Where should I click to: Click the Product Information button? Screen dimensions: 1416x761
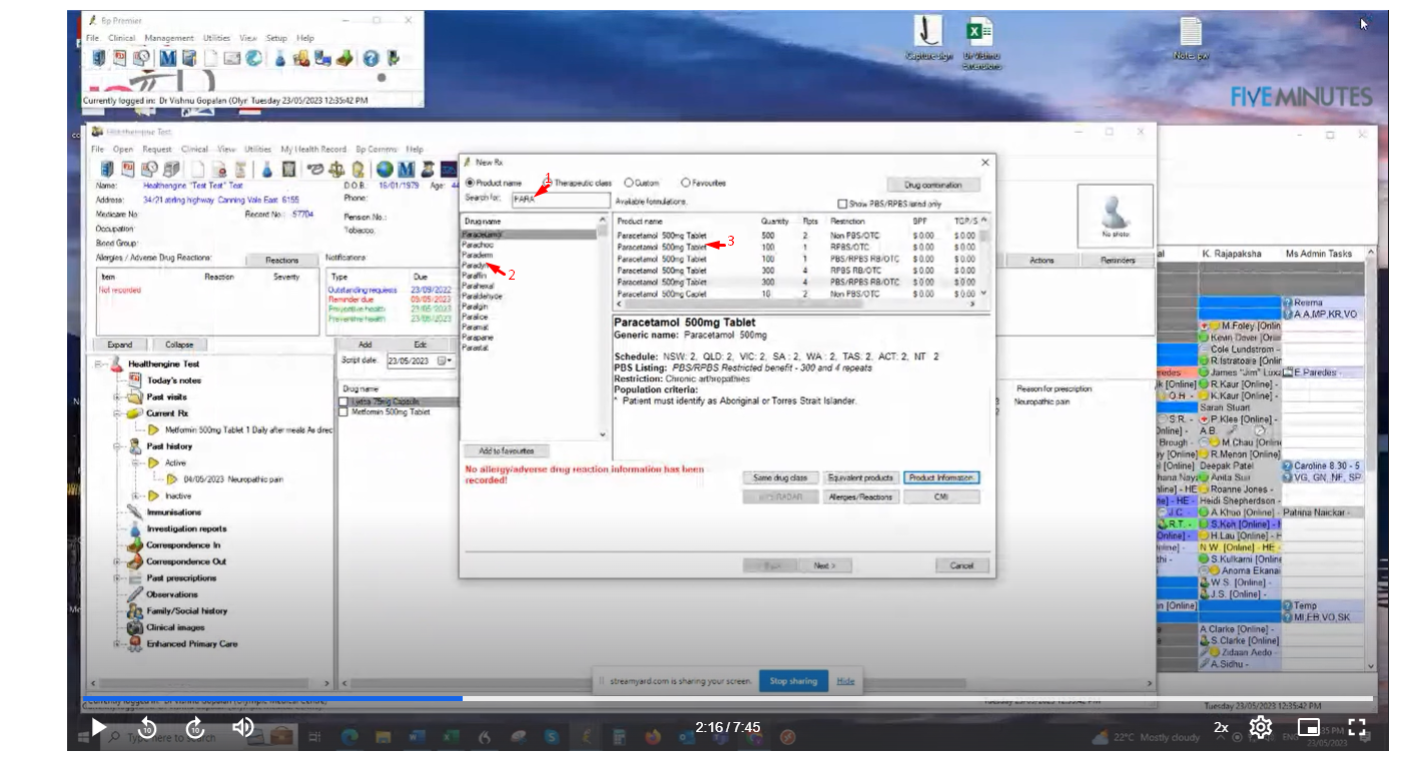(941, 478)
